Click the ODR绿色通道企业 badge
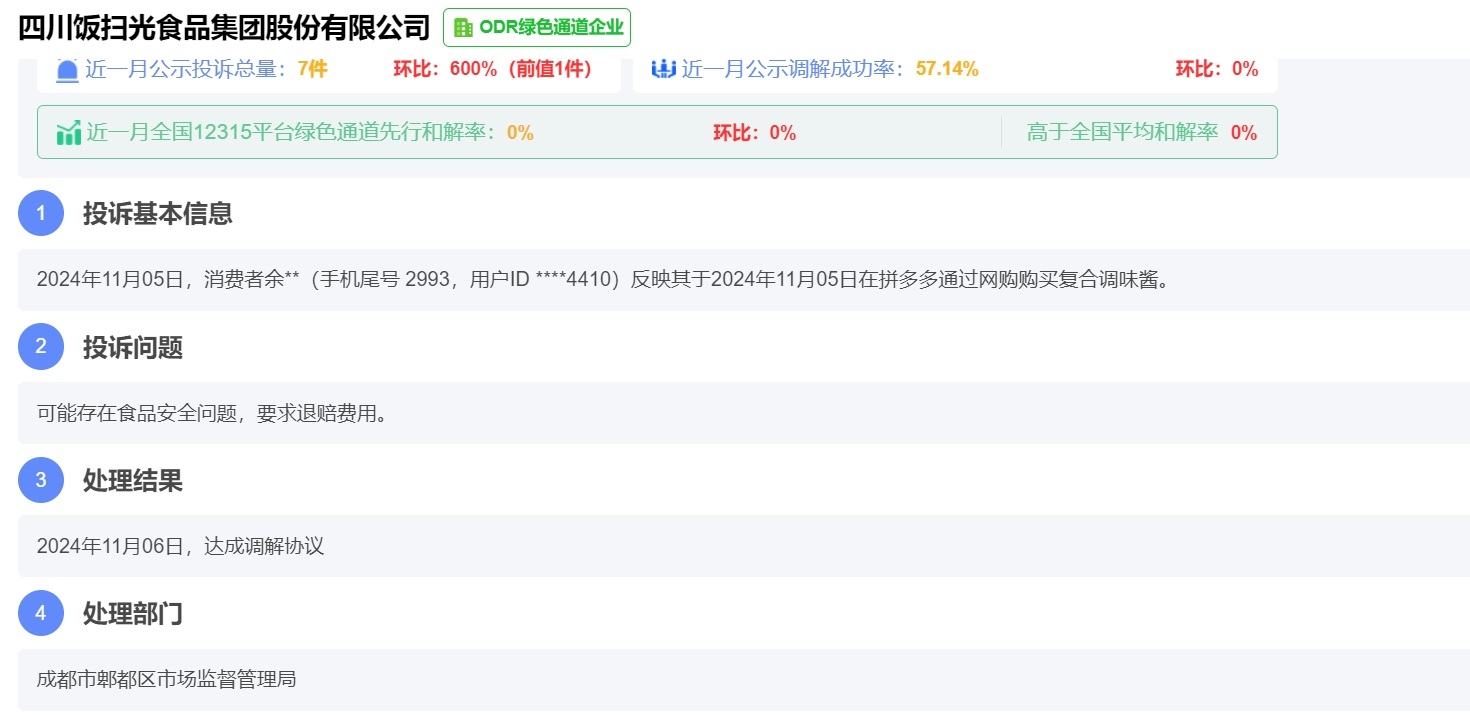The width and height of the screenshot is (1470, 715). point(537,27)
